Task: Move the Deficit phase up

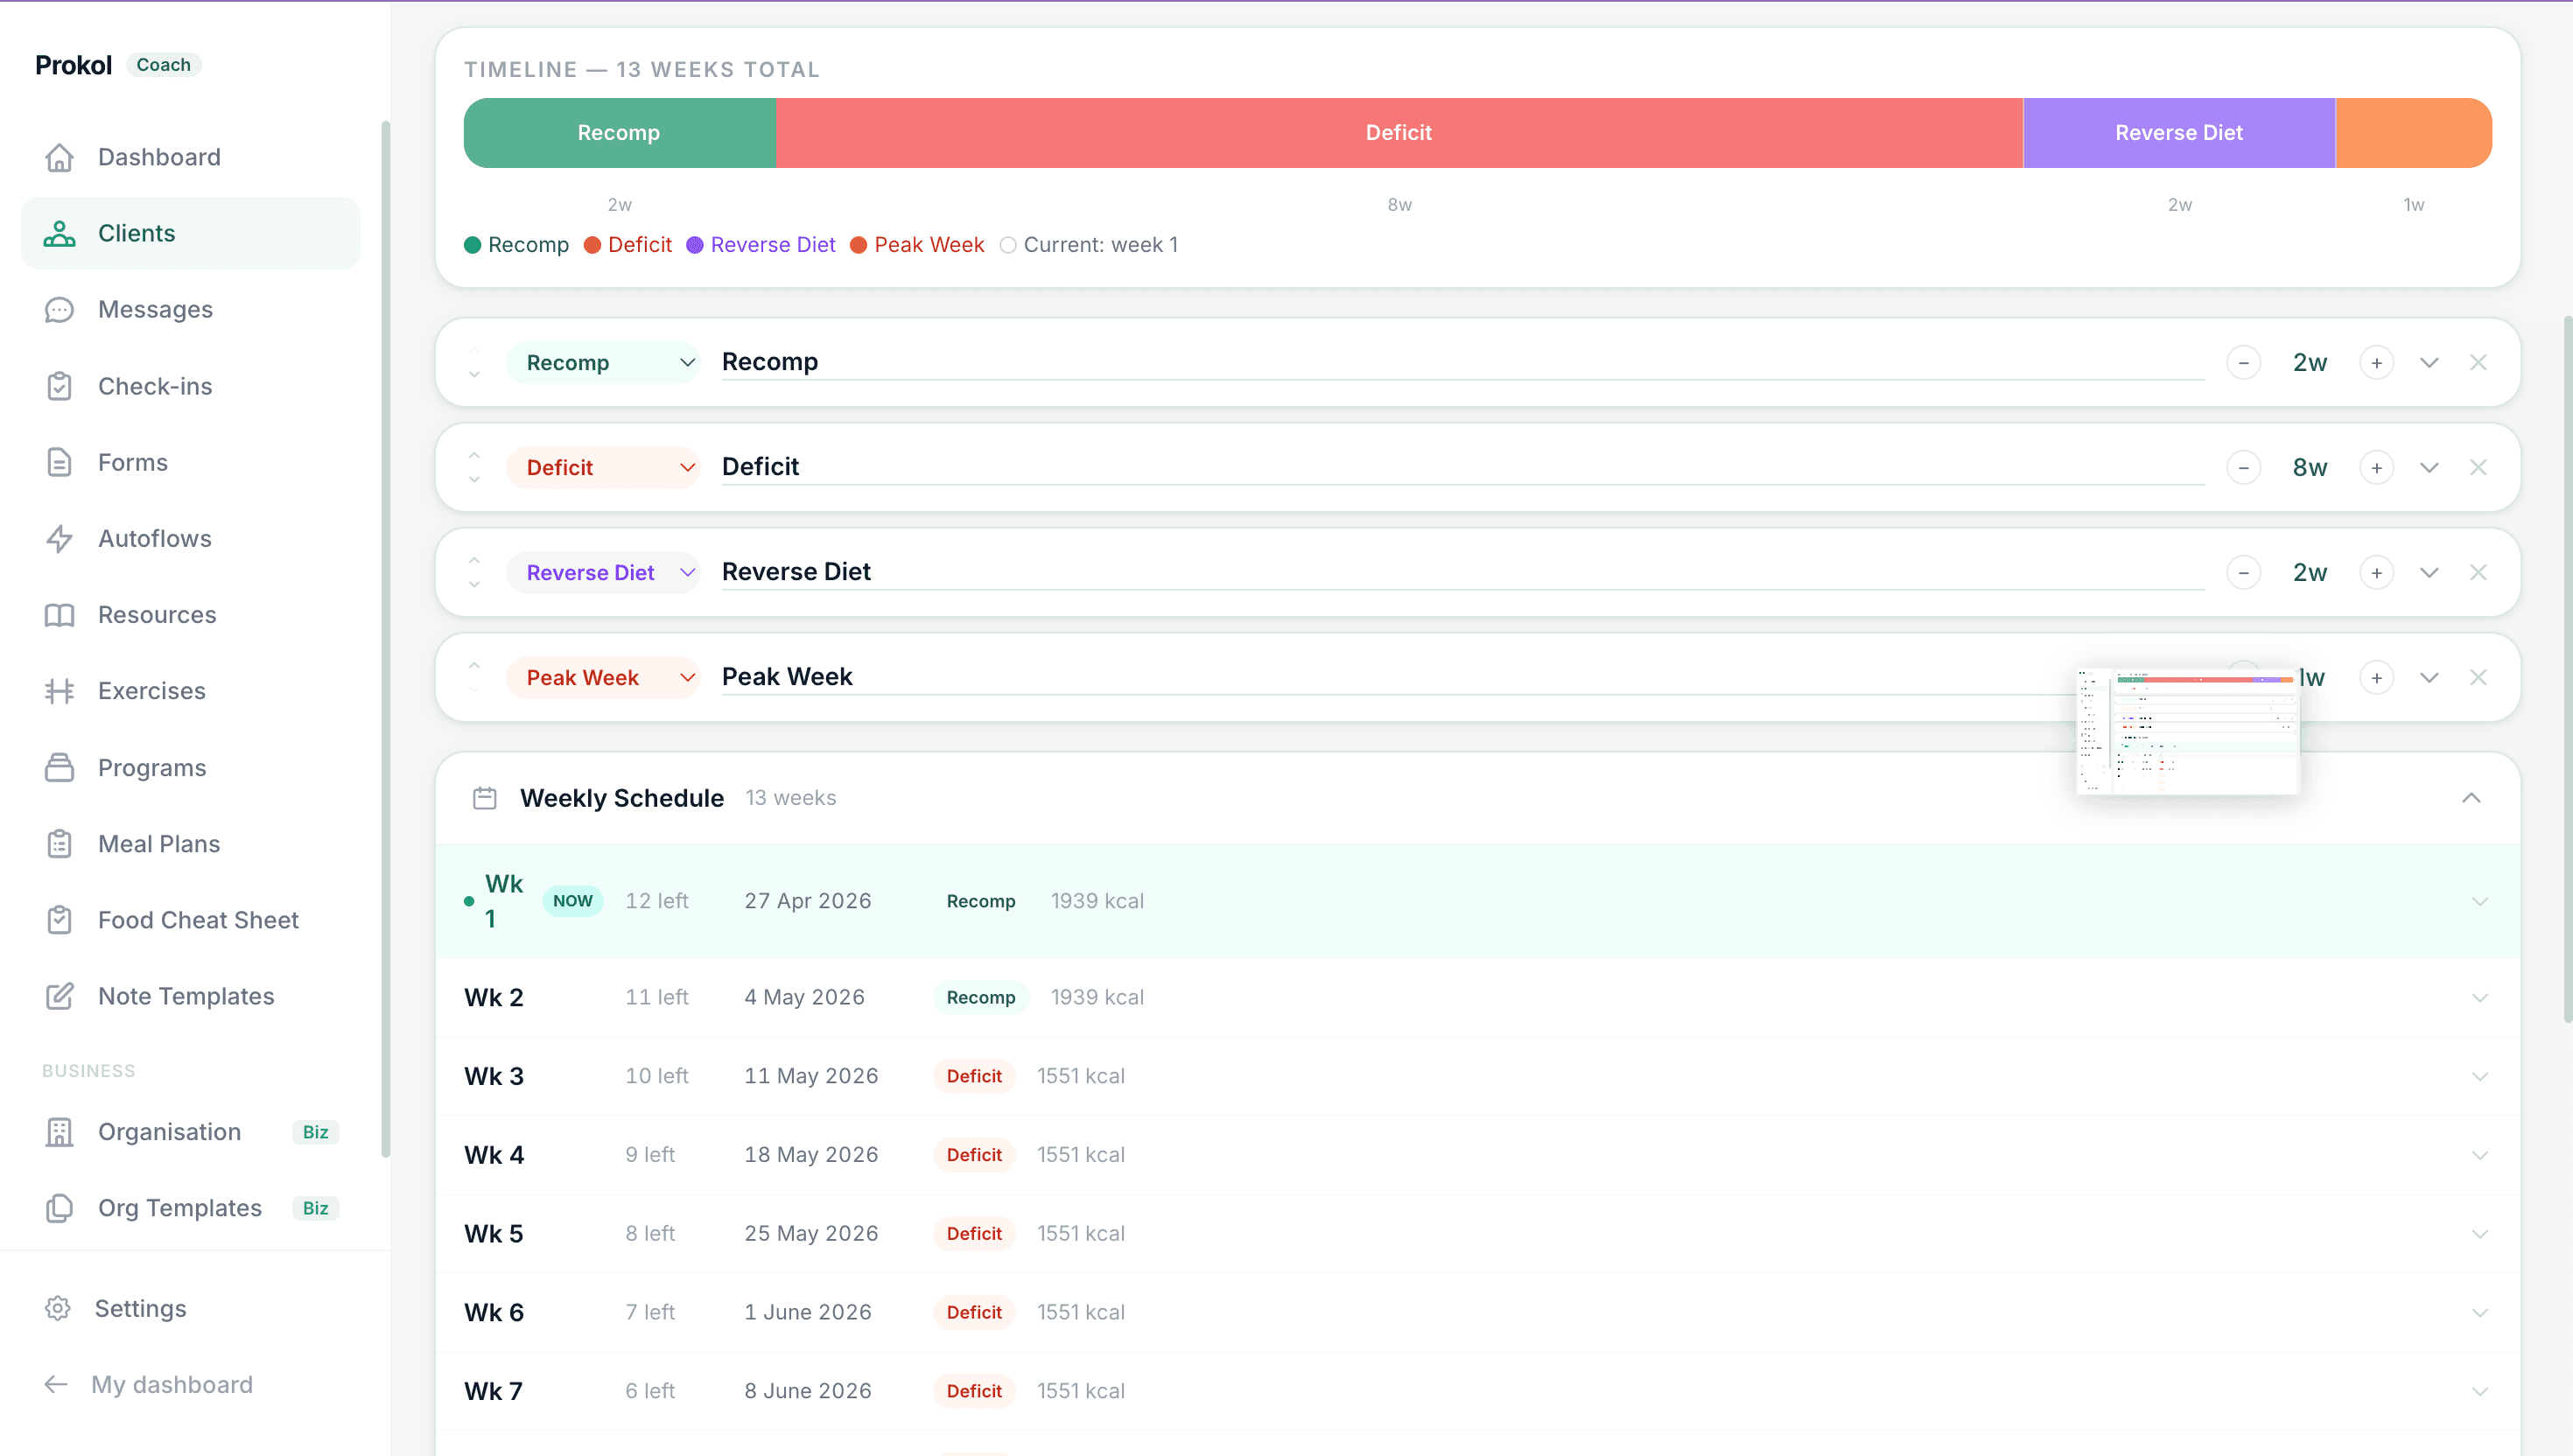Action: (474, 454)
